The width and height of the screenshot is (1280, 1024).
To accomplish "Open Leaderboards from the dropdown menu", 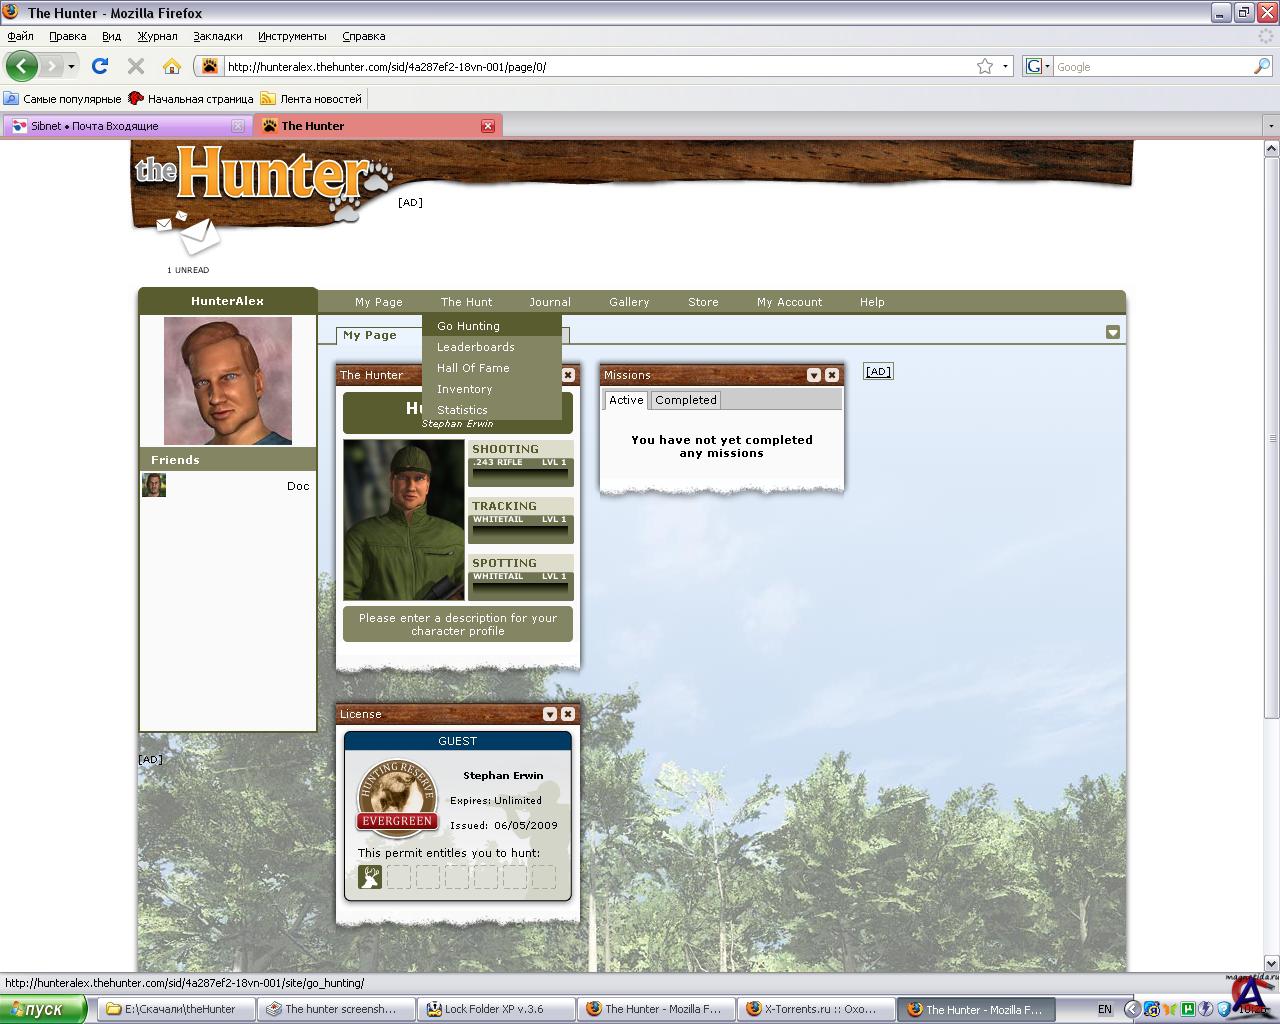I will 475,347.
